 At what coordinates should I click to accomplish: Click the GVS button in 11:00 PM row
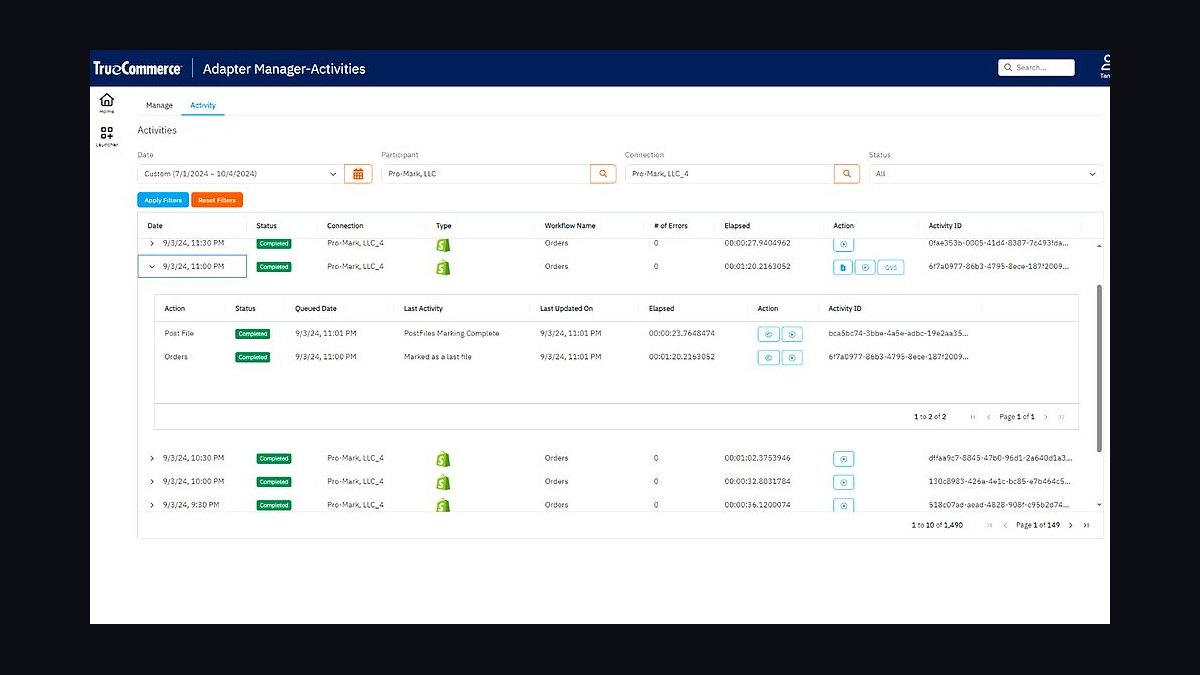[x=890, y=267]
